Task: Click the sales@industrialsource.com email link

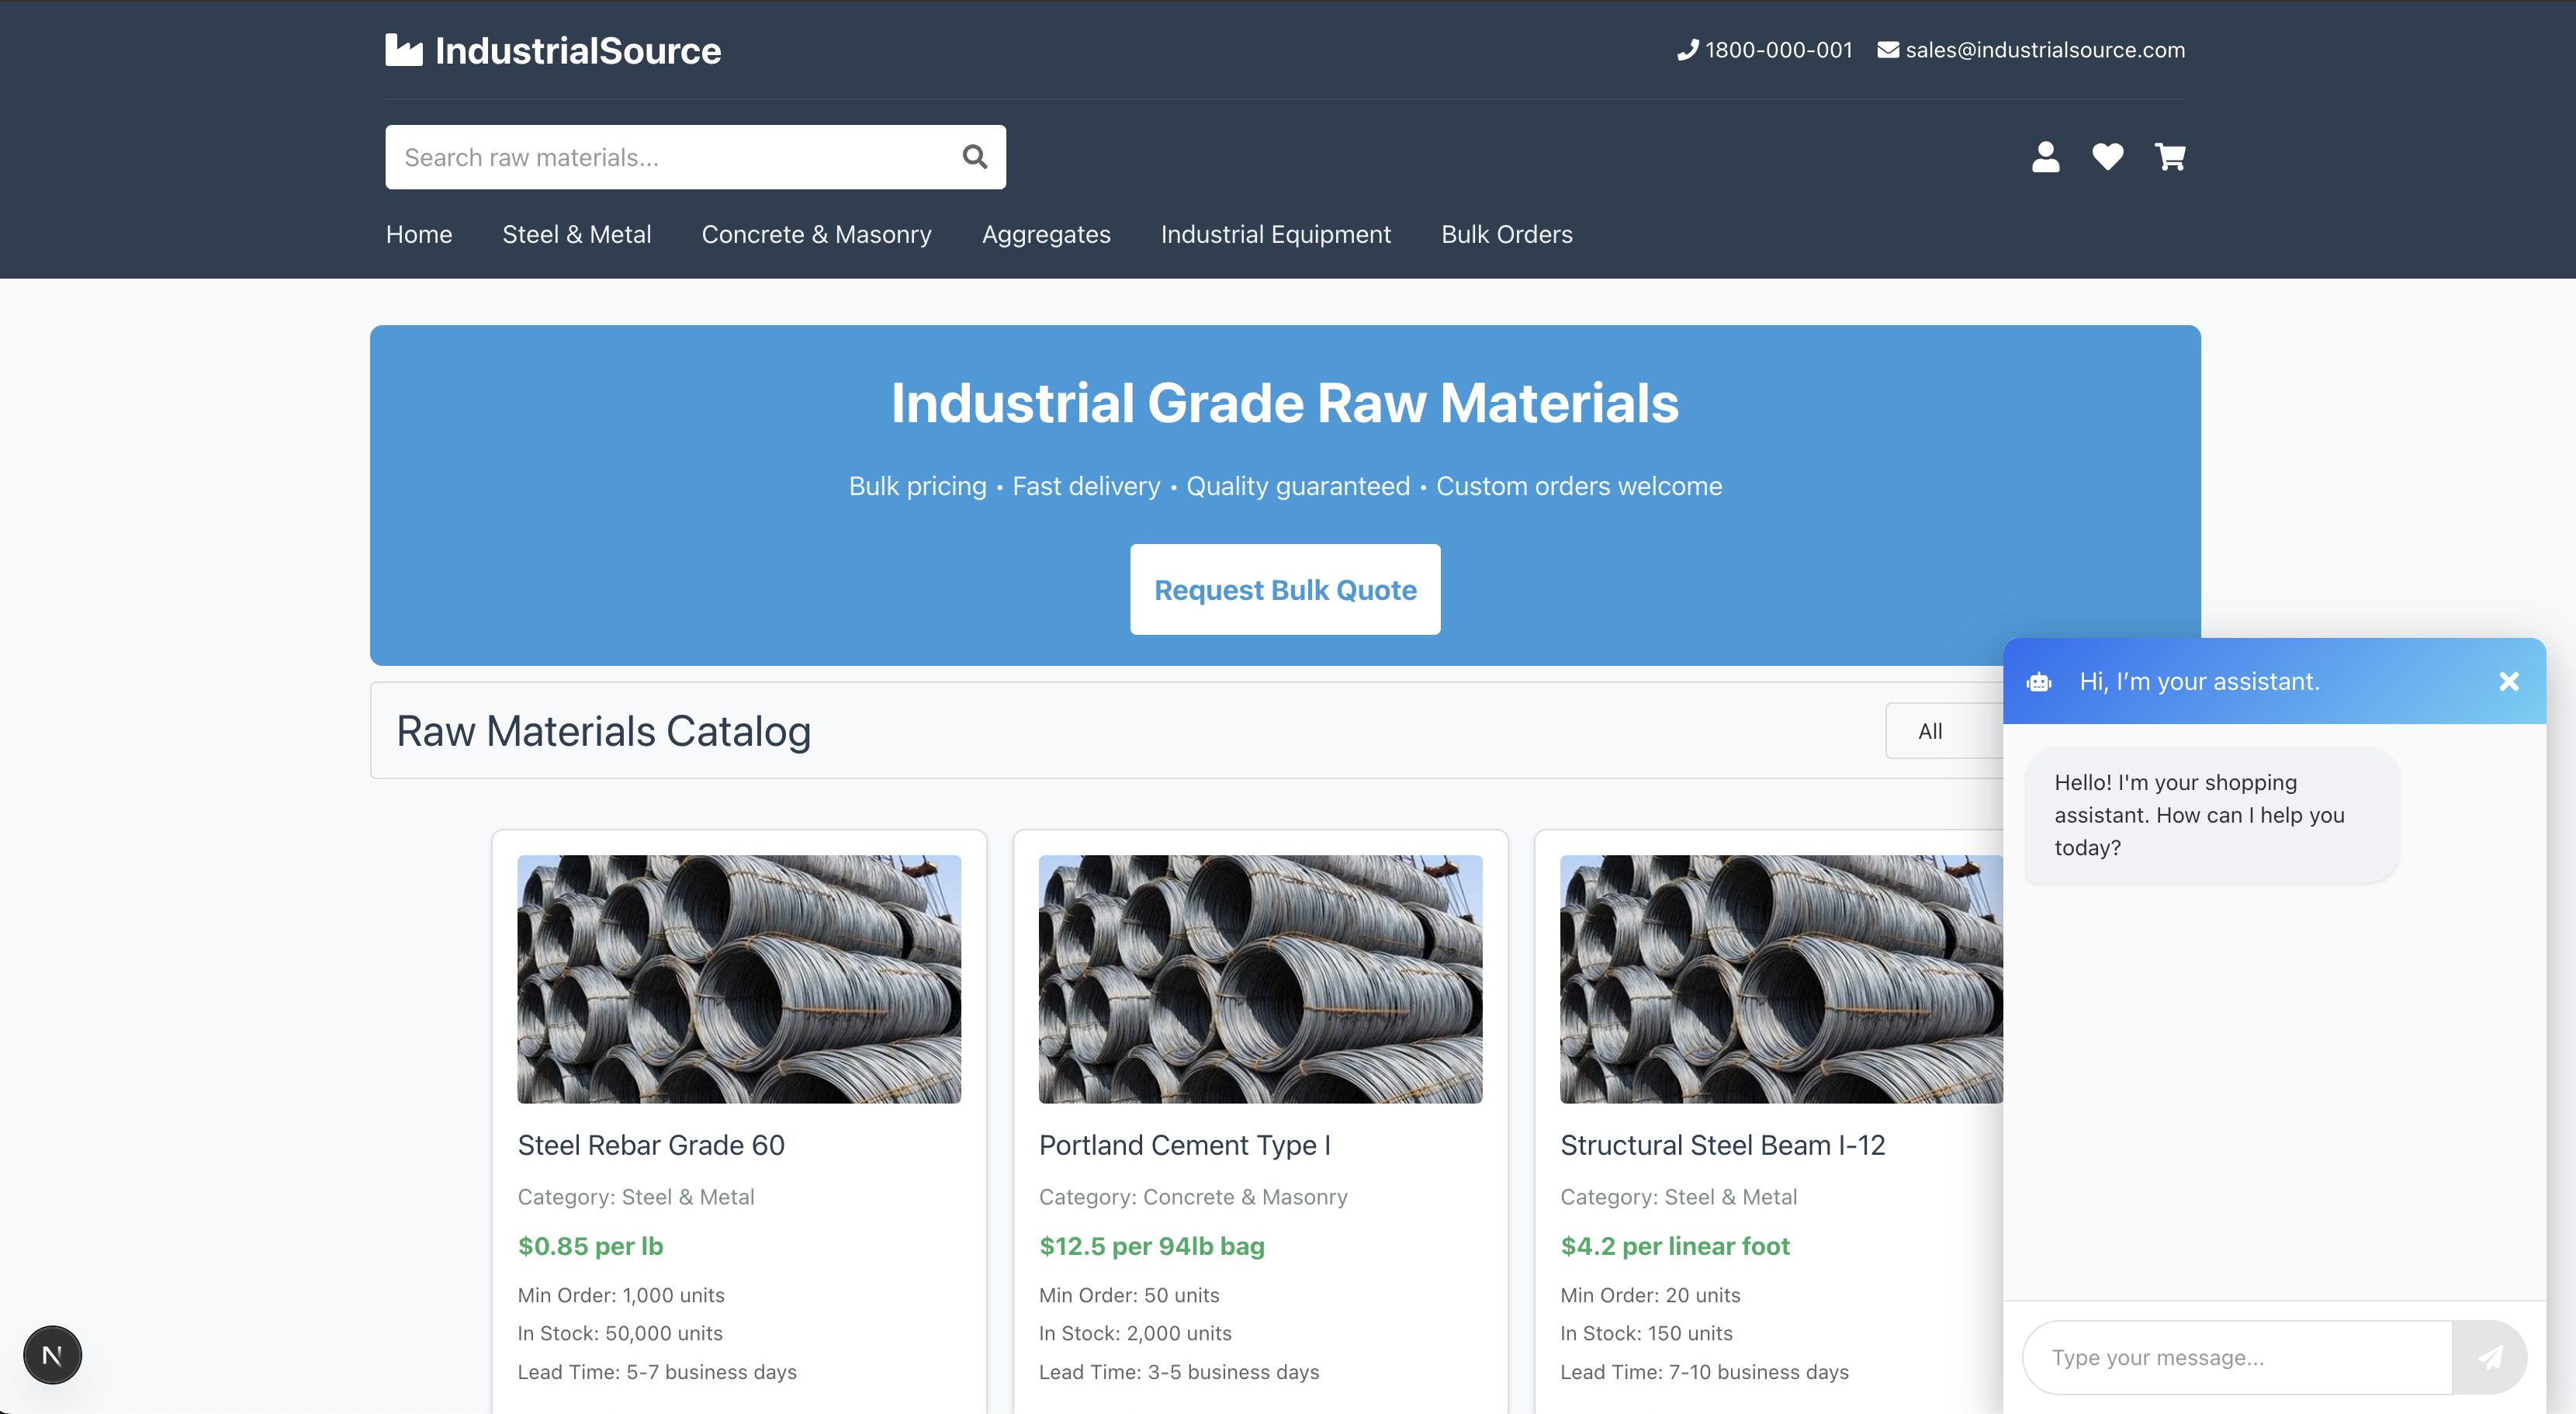Action: (2045, 49)
